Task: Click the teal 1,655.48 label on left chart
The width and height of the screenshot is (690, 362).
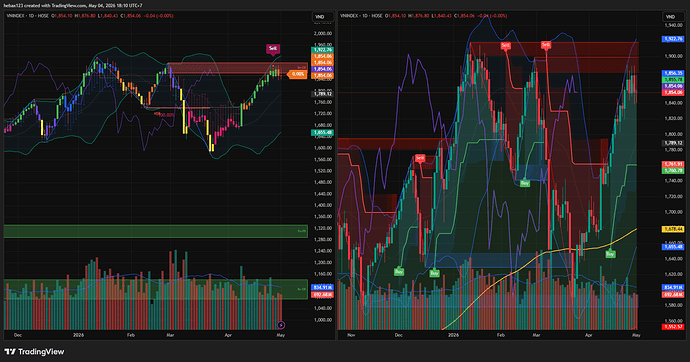Action: coord(323,132)
